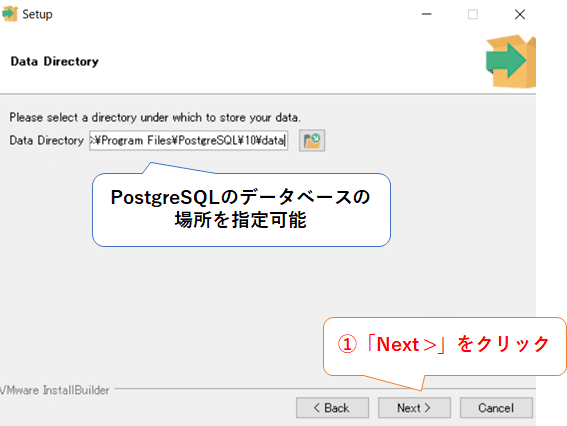Cancel the PostgreSQL setup
The width and height of the screenshot is (567, 426).
[496, 408]
